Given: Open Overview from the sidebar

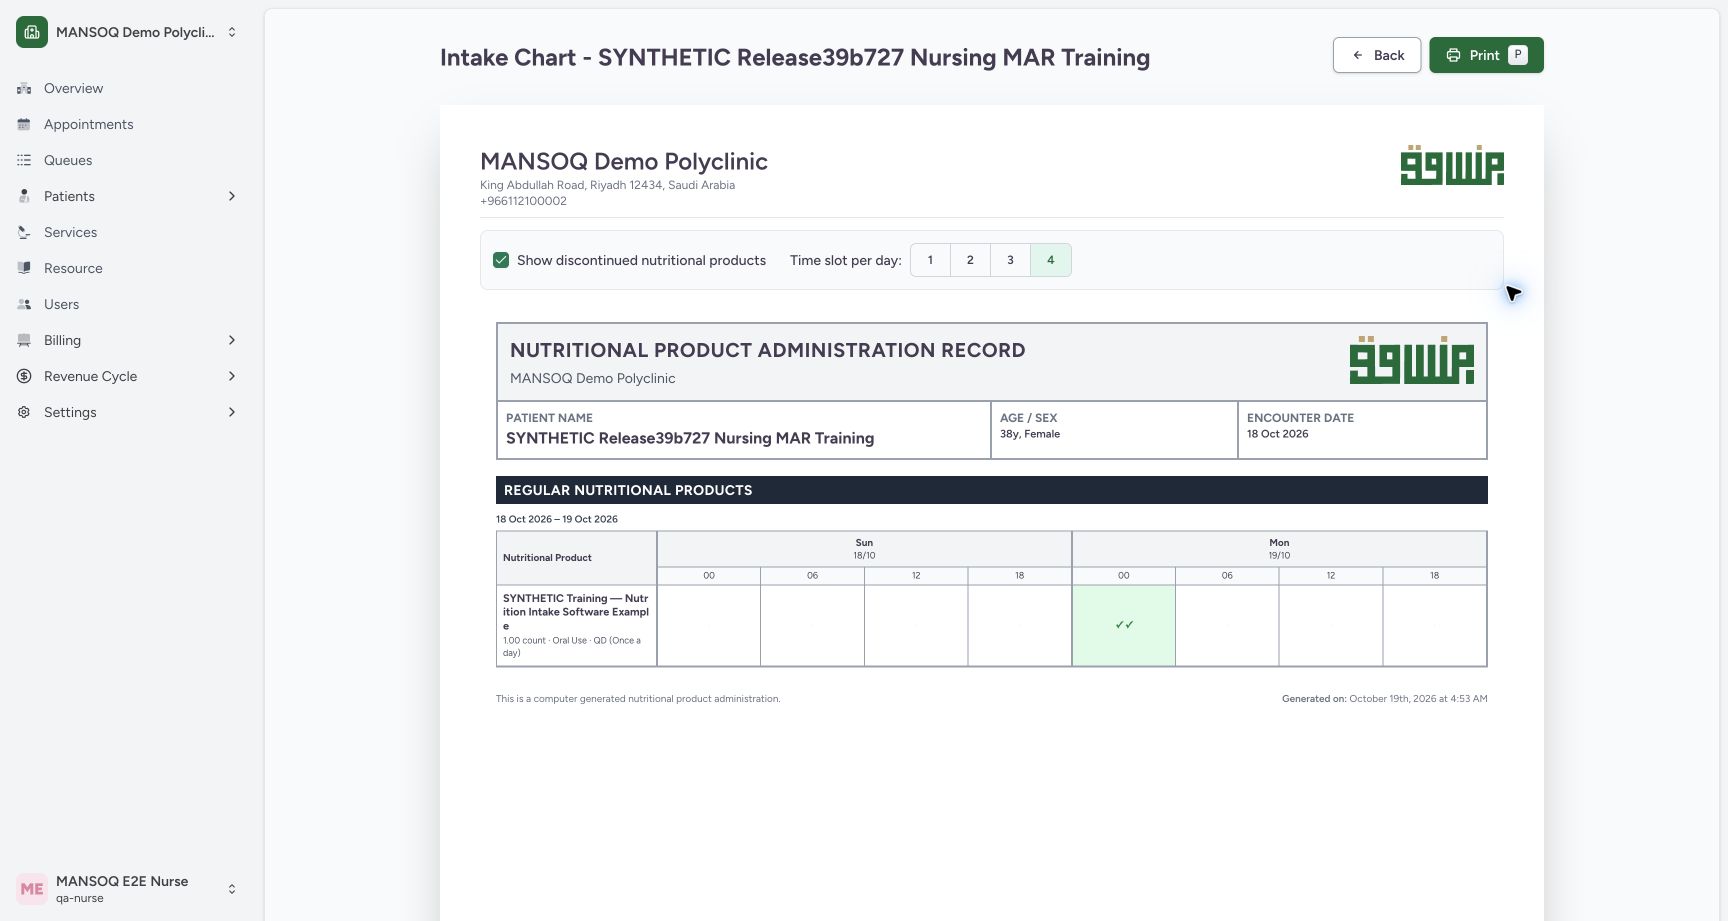Looking at the screenshot, I should (73, 88).
